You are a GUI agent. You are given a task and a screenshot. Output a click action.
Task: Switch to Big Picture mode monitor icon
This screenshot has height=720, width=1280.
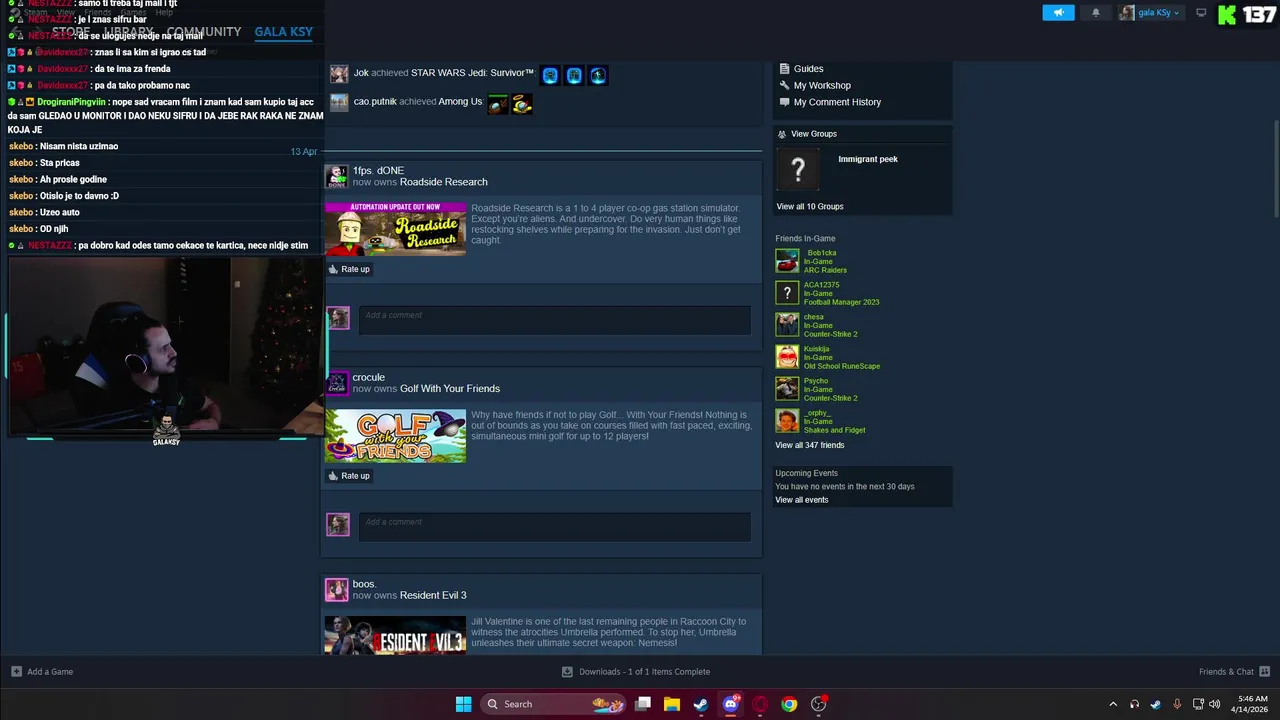tap(1201, 13)
